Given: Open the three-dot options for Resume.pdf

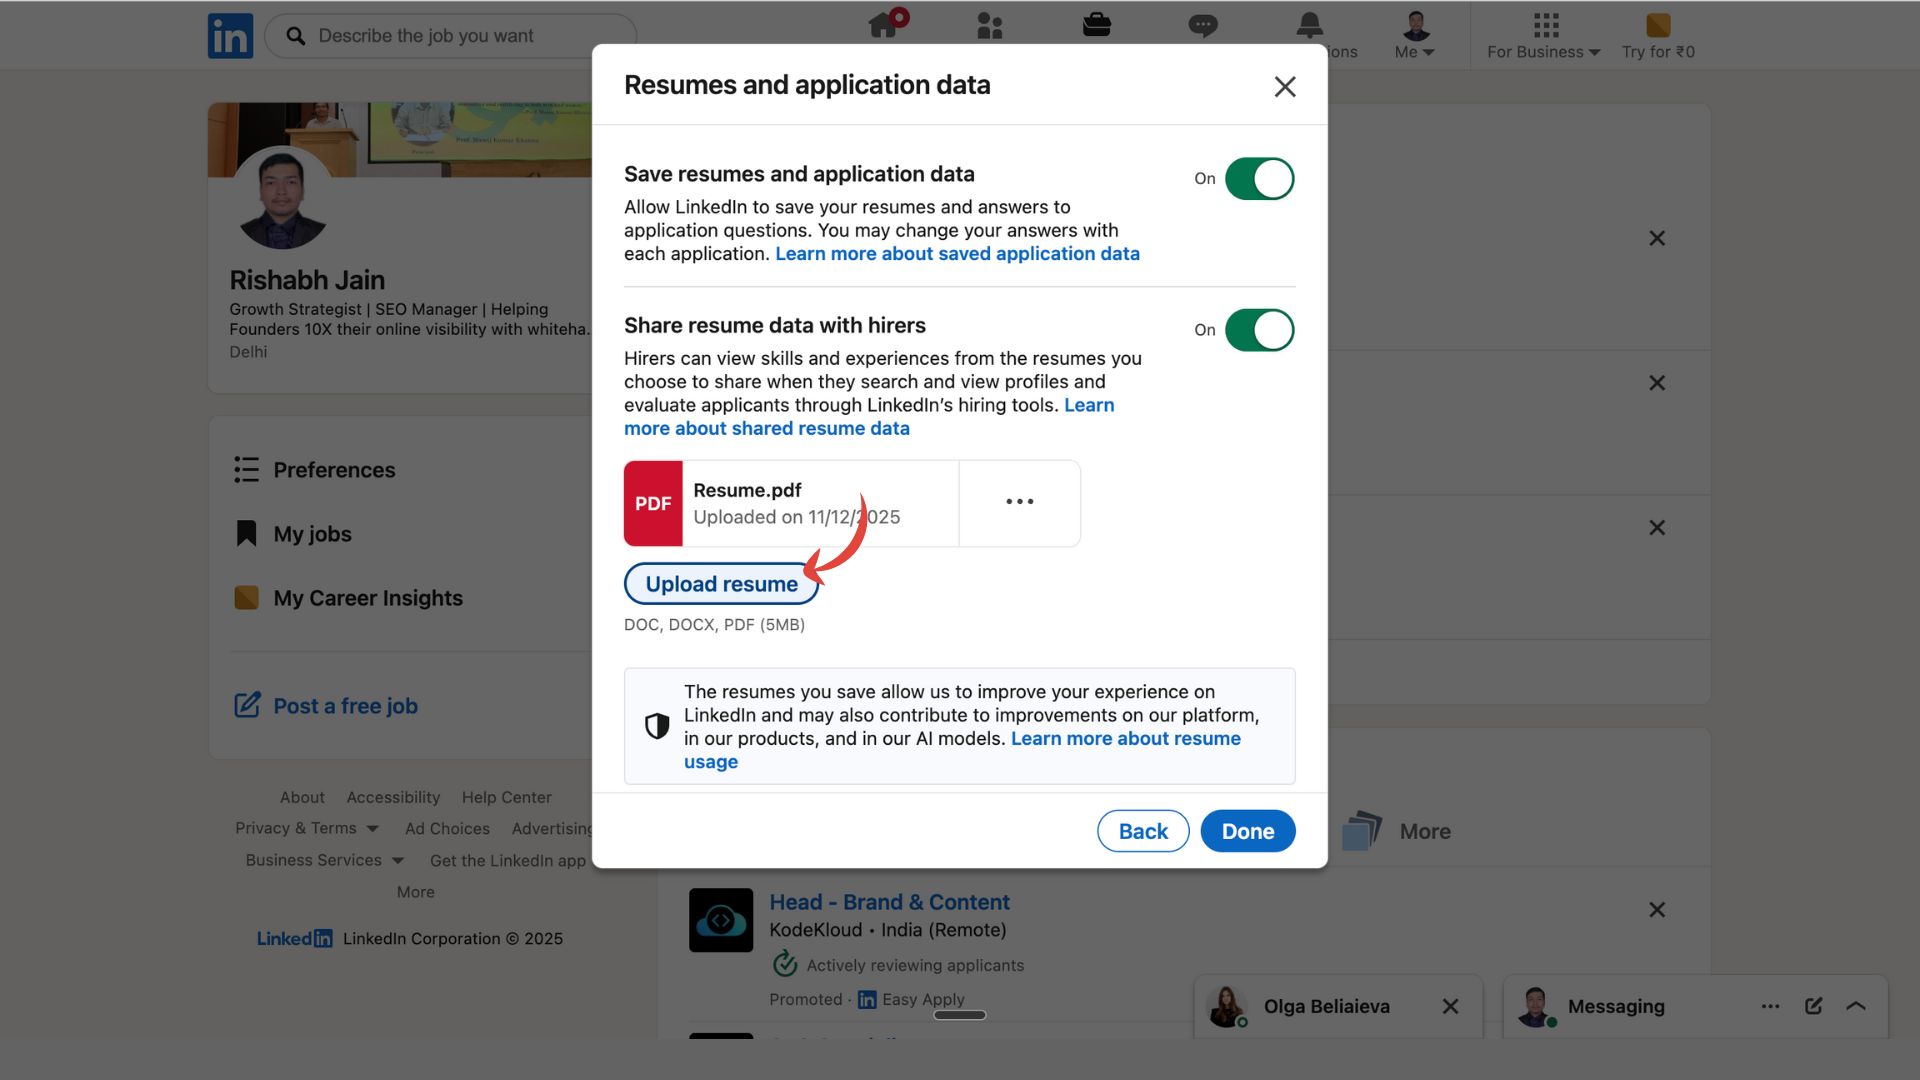Looking at the screenshot, I should [x=1019, y=503].
